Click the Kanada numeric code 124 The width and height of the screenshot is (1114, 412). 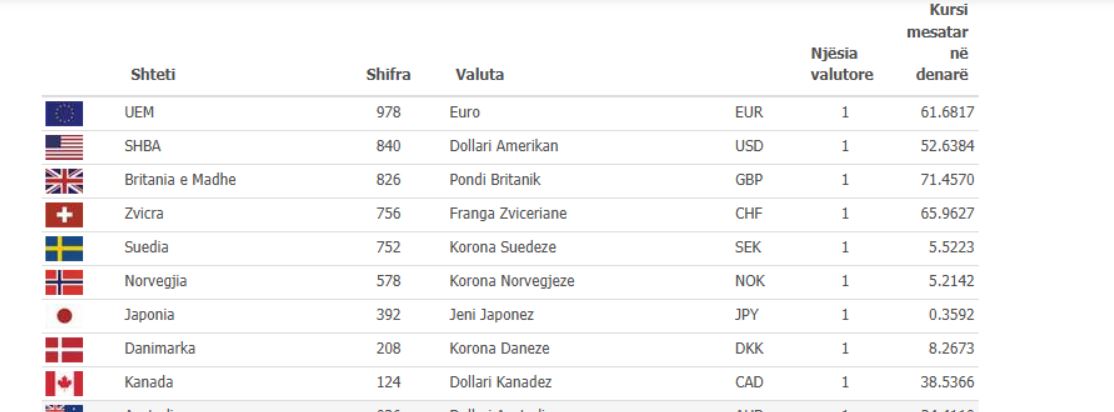click(x=388, y=383)
